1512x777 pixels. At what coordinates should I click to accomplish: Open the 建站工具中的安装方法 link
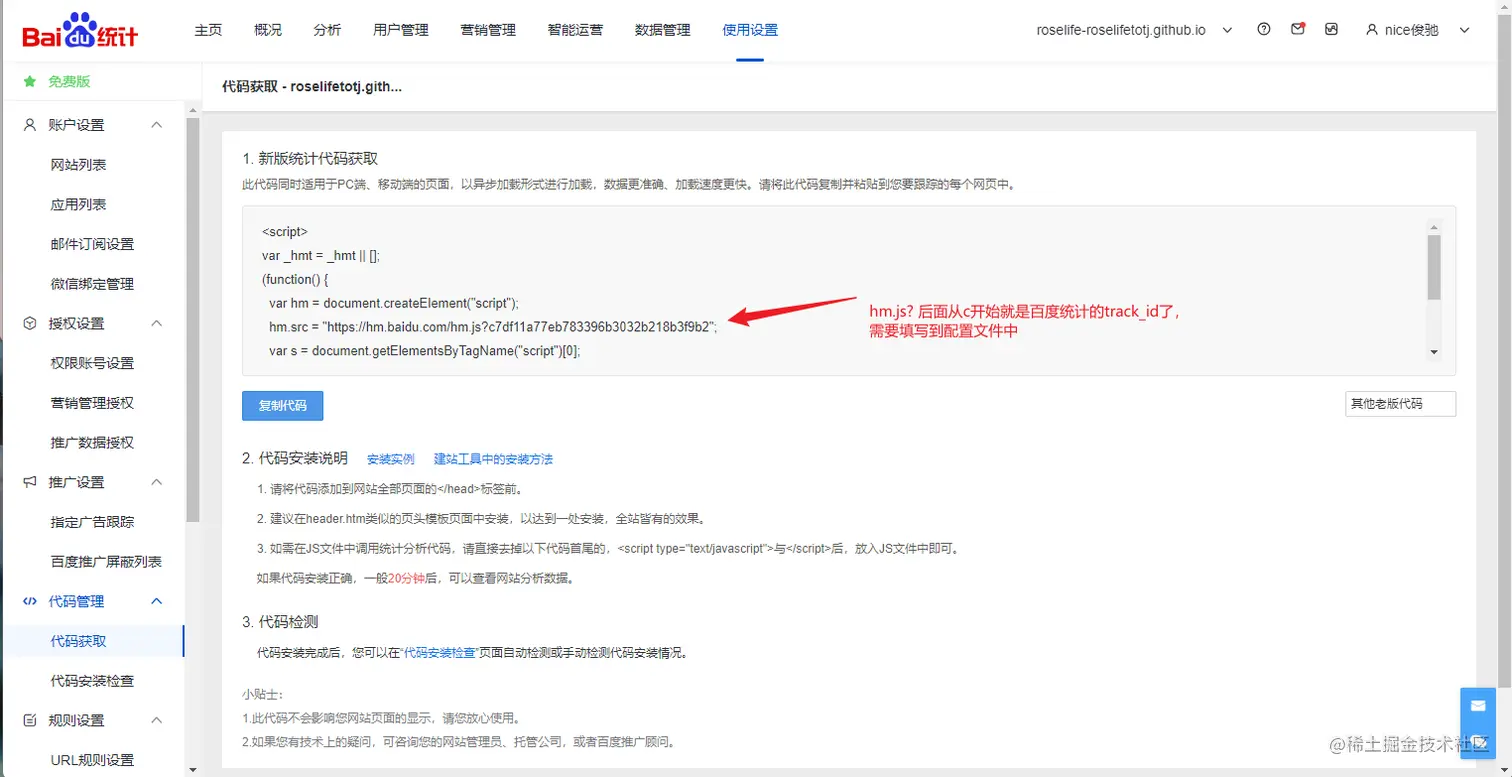pos(493,460)
